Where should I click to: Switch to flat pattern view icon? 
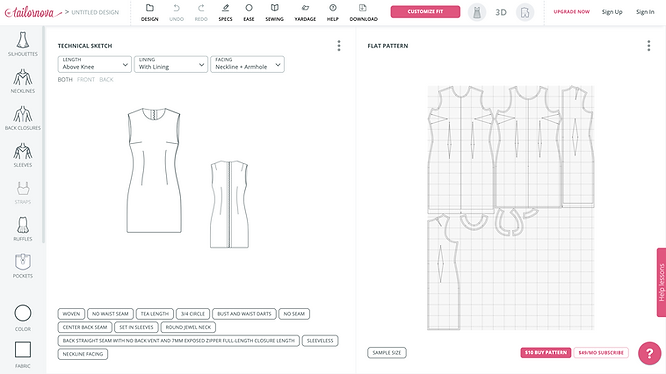[x=525, y=12]
